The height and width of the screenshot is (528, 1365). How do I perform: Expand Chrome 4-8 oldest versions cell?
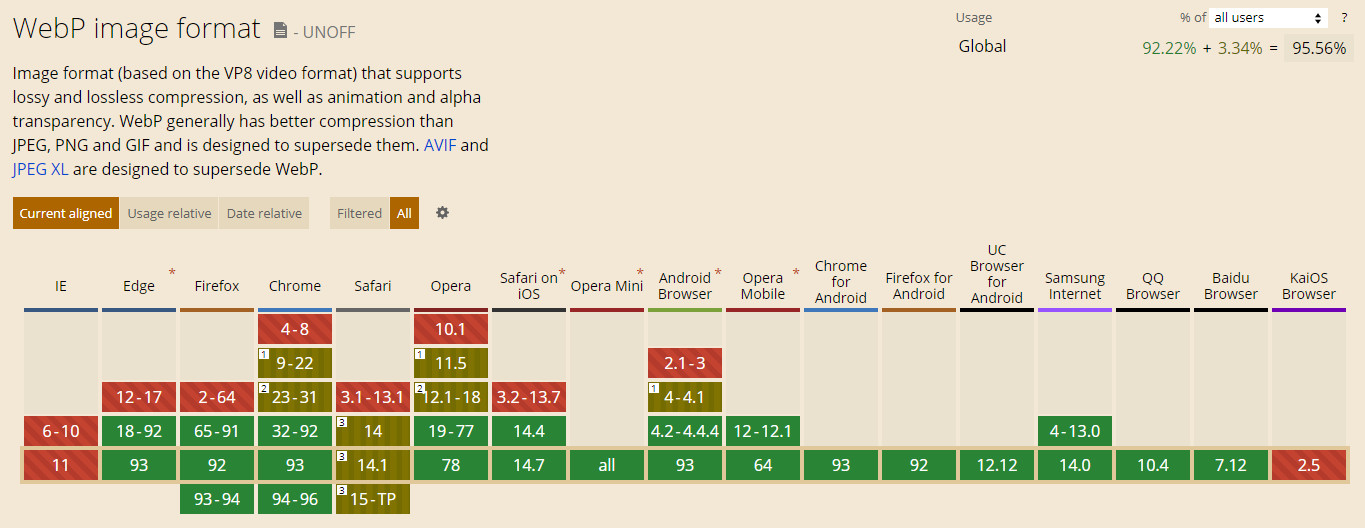click(295, 329)
